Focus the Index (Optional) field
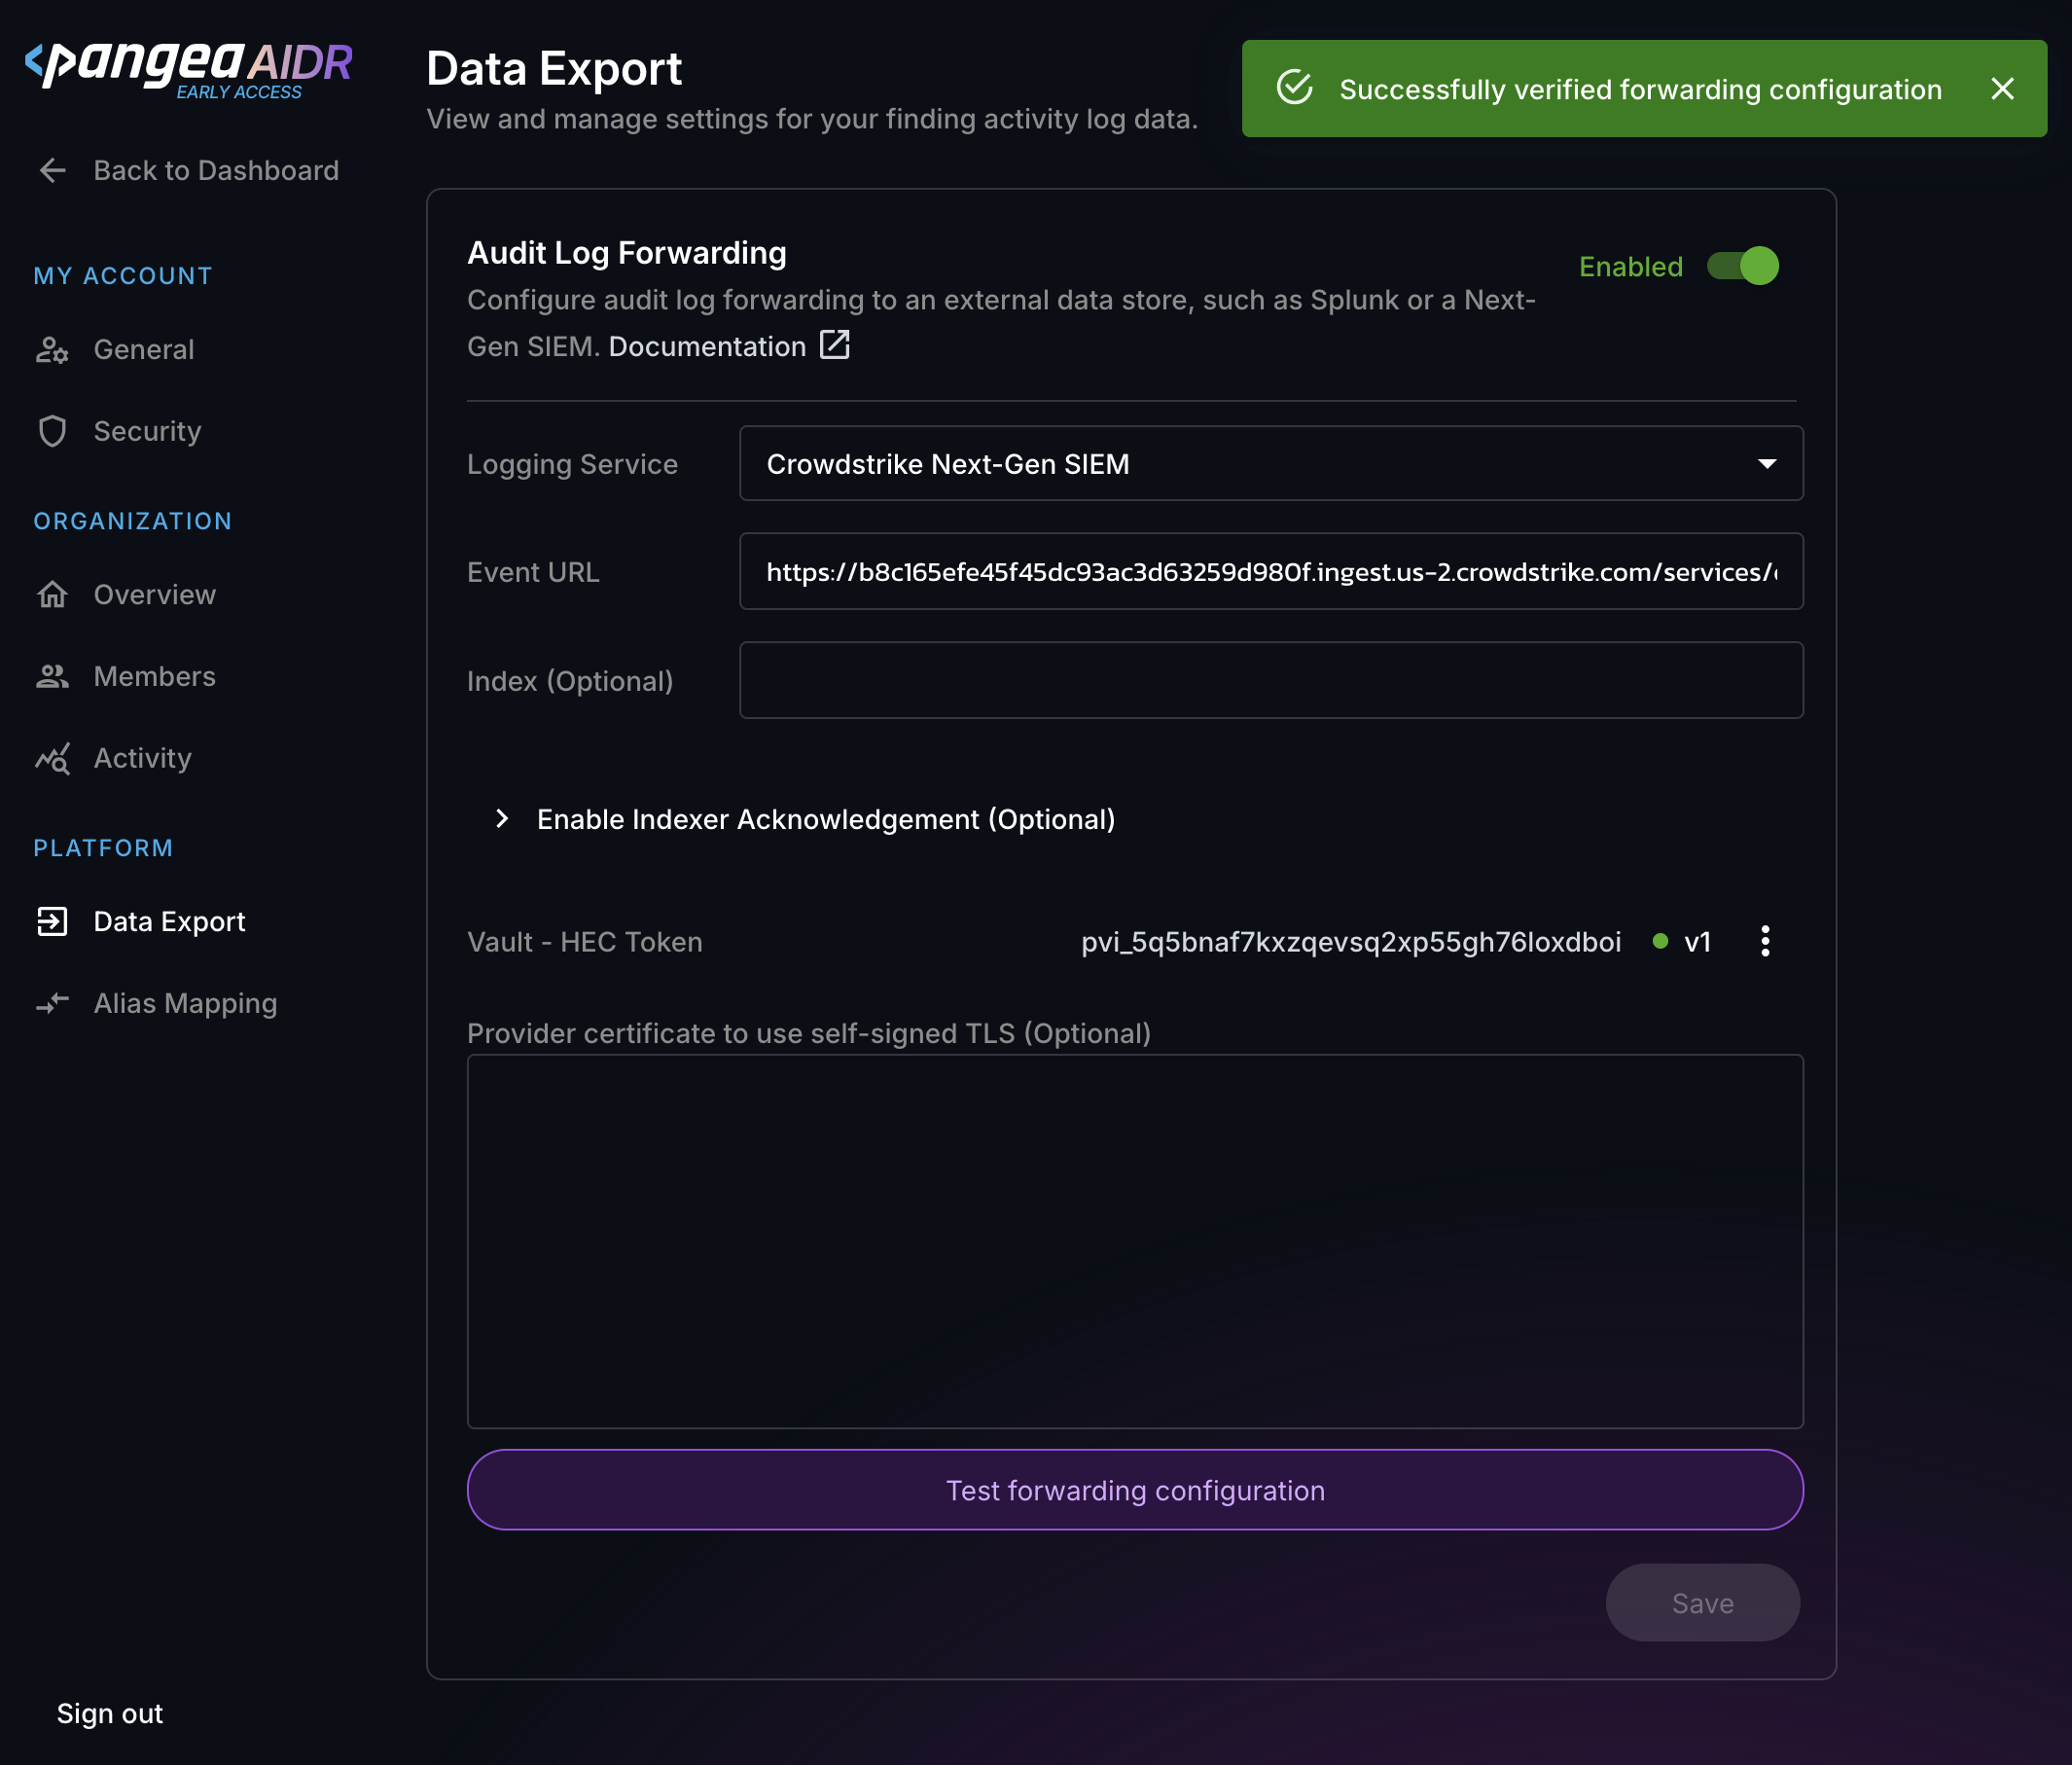The height and width of the screenshot is (1765, 2072). pos(1270,681)
